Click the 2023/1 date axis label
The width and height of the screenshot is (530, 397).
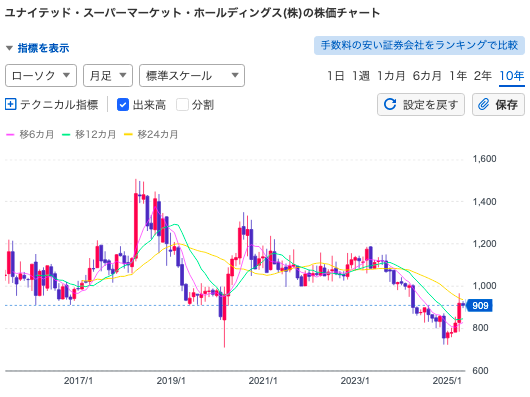355,381
